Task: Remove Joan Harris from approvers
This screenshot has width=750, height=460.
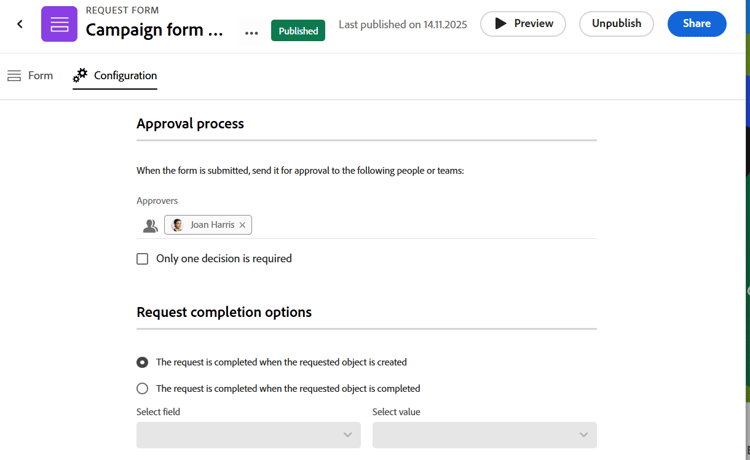Action: 242,225
